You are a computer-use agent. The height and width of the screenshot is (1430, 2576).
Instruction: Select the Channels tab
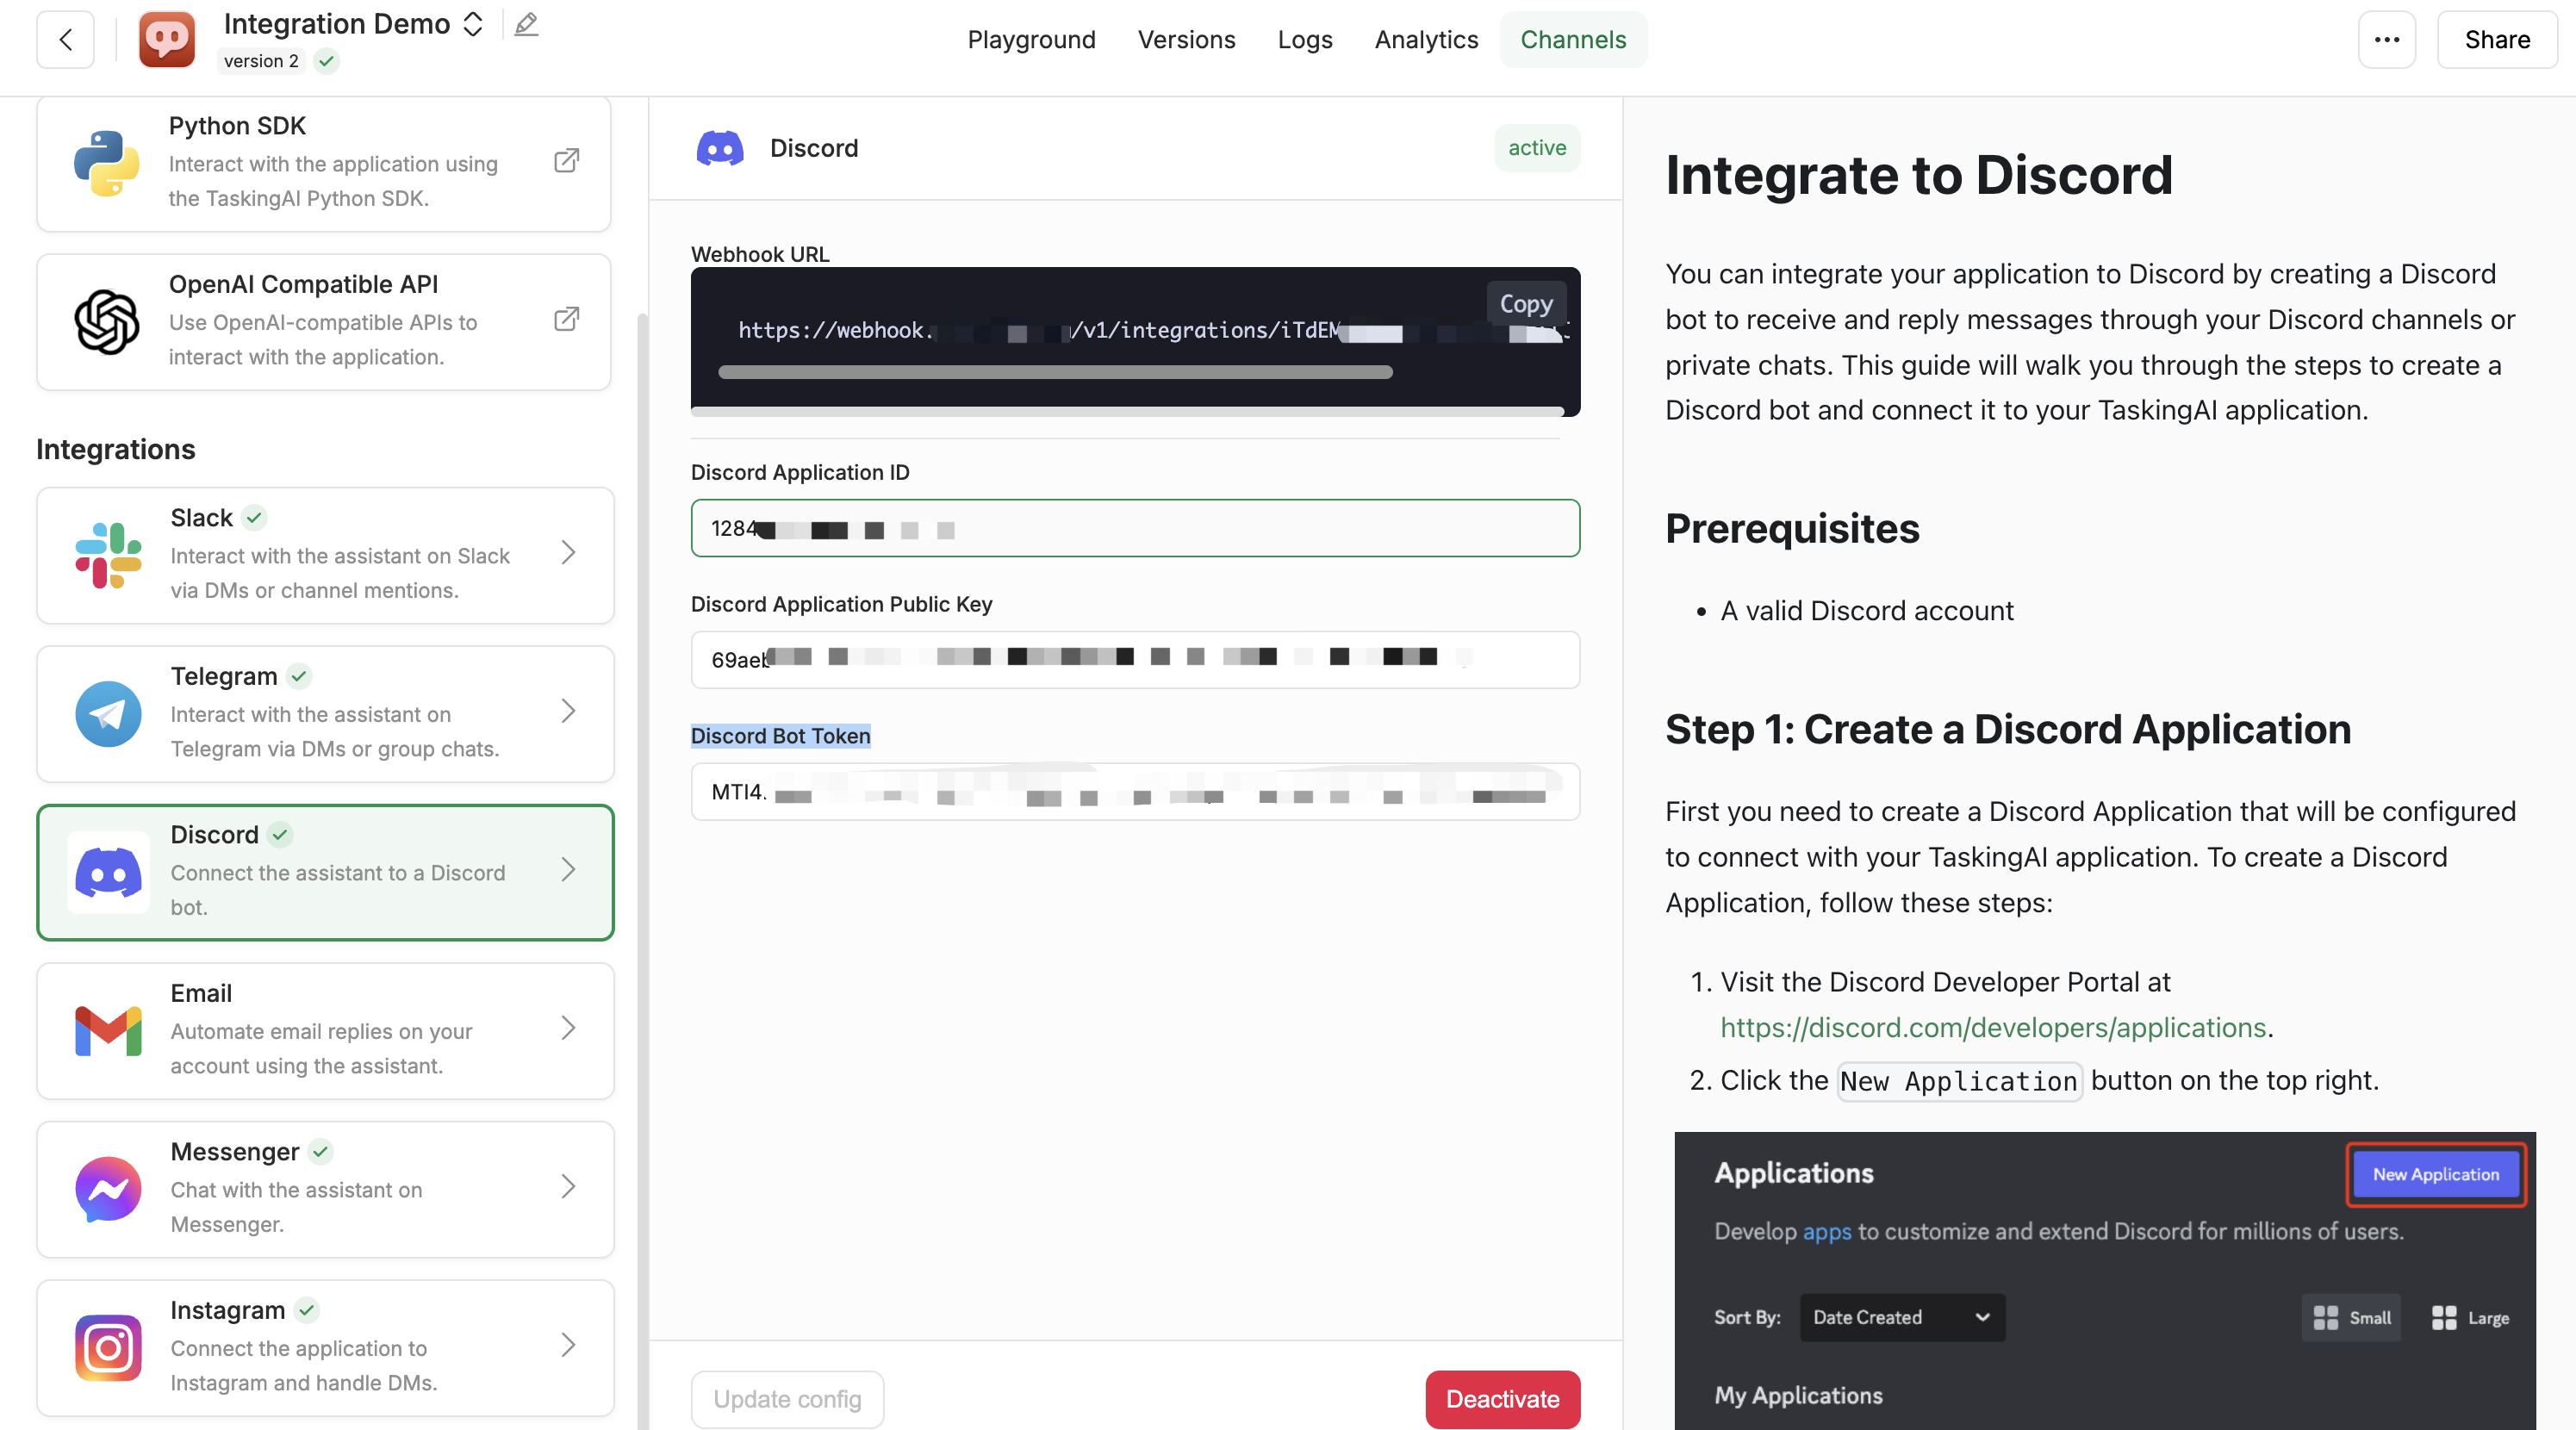point(1573,40)
